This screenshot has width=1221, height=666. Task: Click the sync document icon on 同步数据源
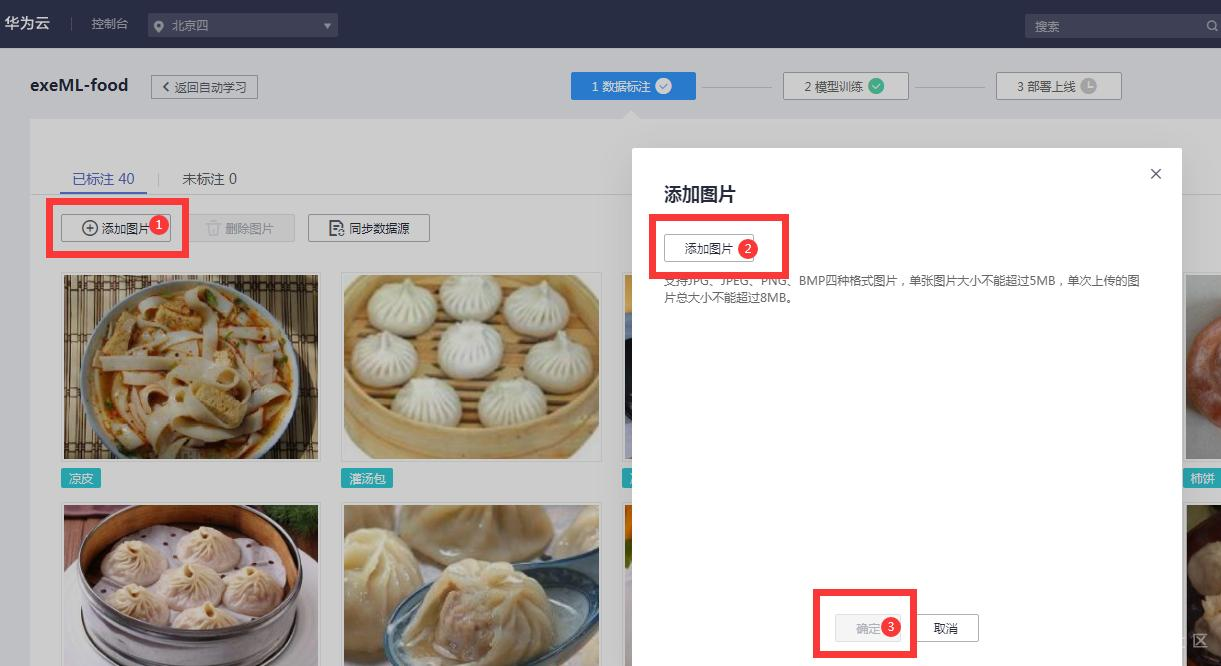coord(337,228)
